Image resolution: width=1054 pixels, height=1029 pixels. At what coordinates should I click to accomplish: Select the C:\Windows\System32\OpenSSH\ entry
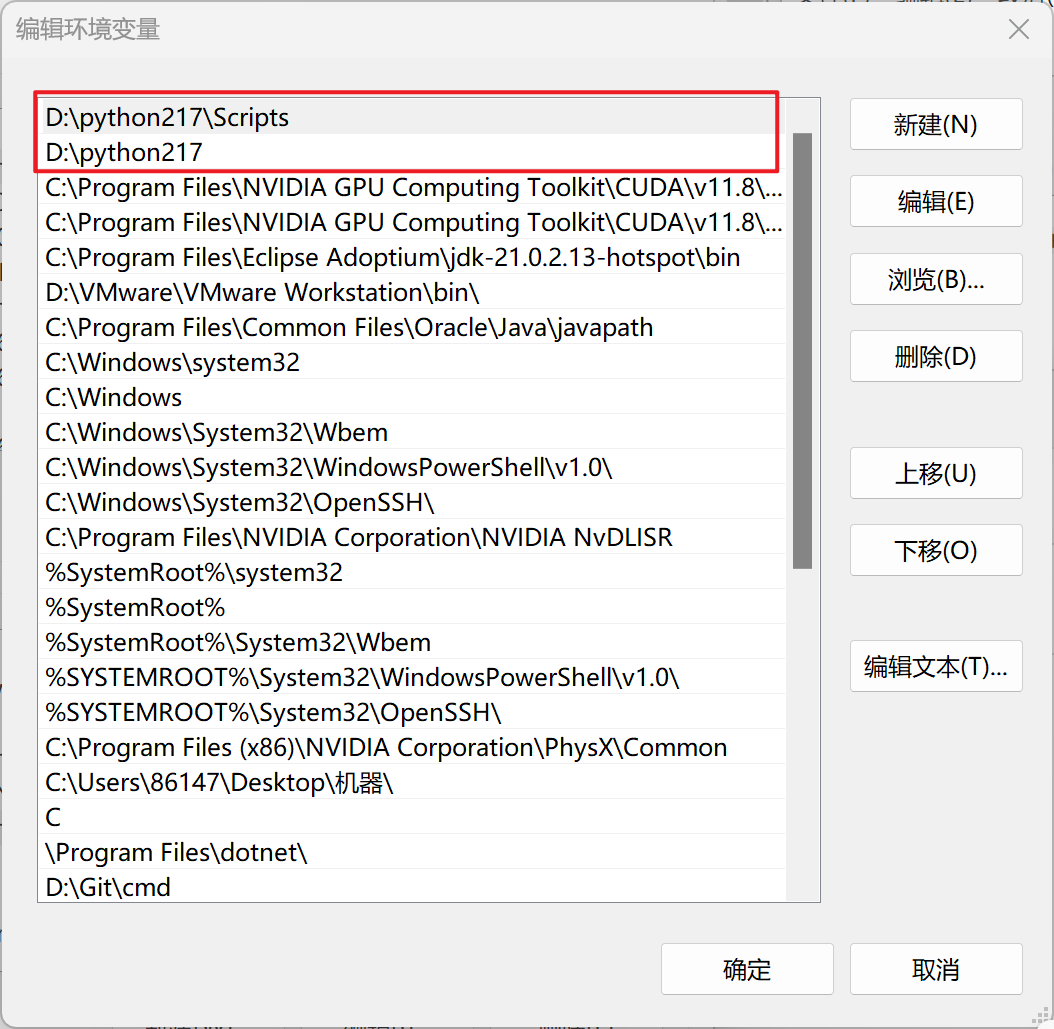(x=240, y=503)
